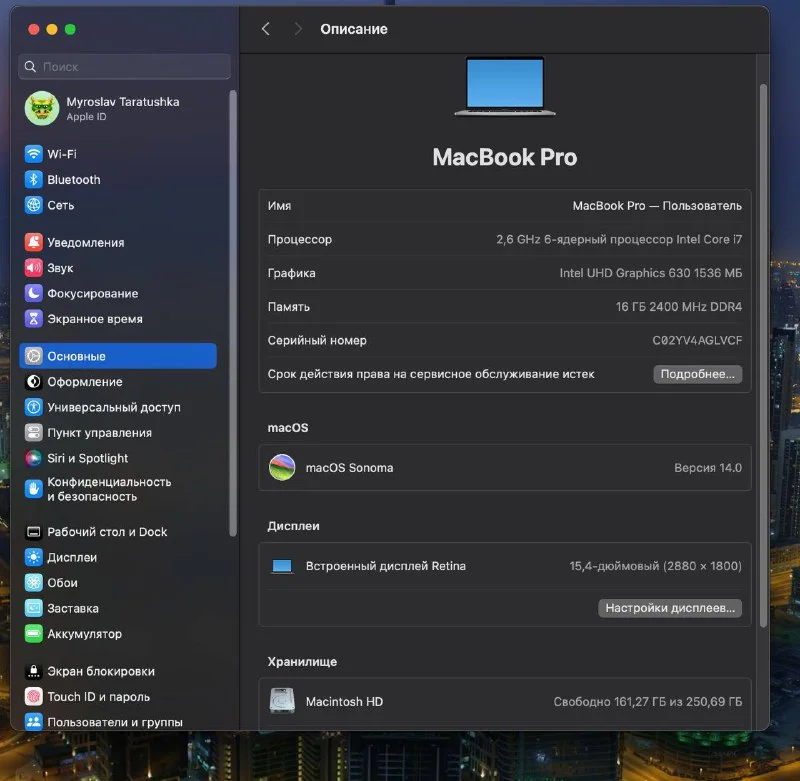Open Уведомления bell icon

click(x=34, y=242)
